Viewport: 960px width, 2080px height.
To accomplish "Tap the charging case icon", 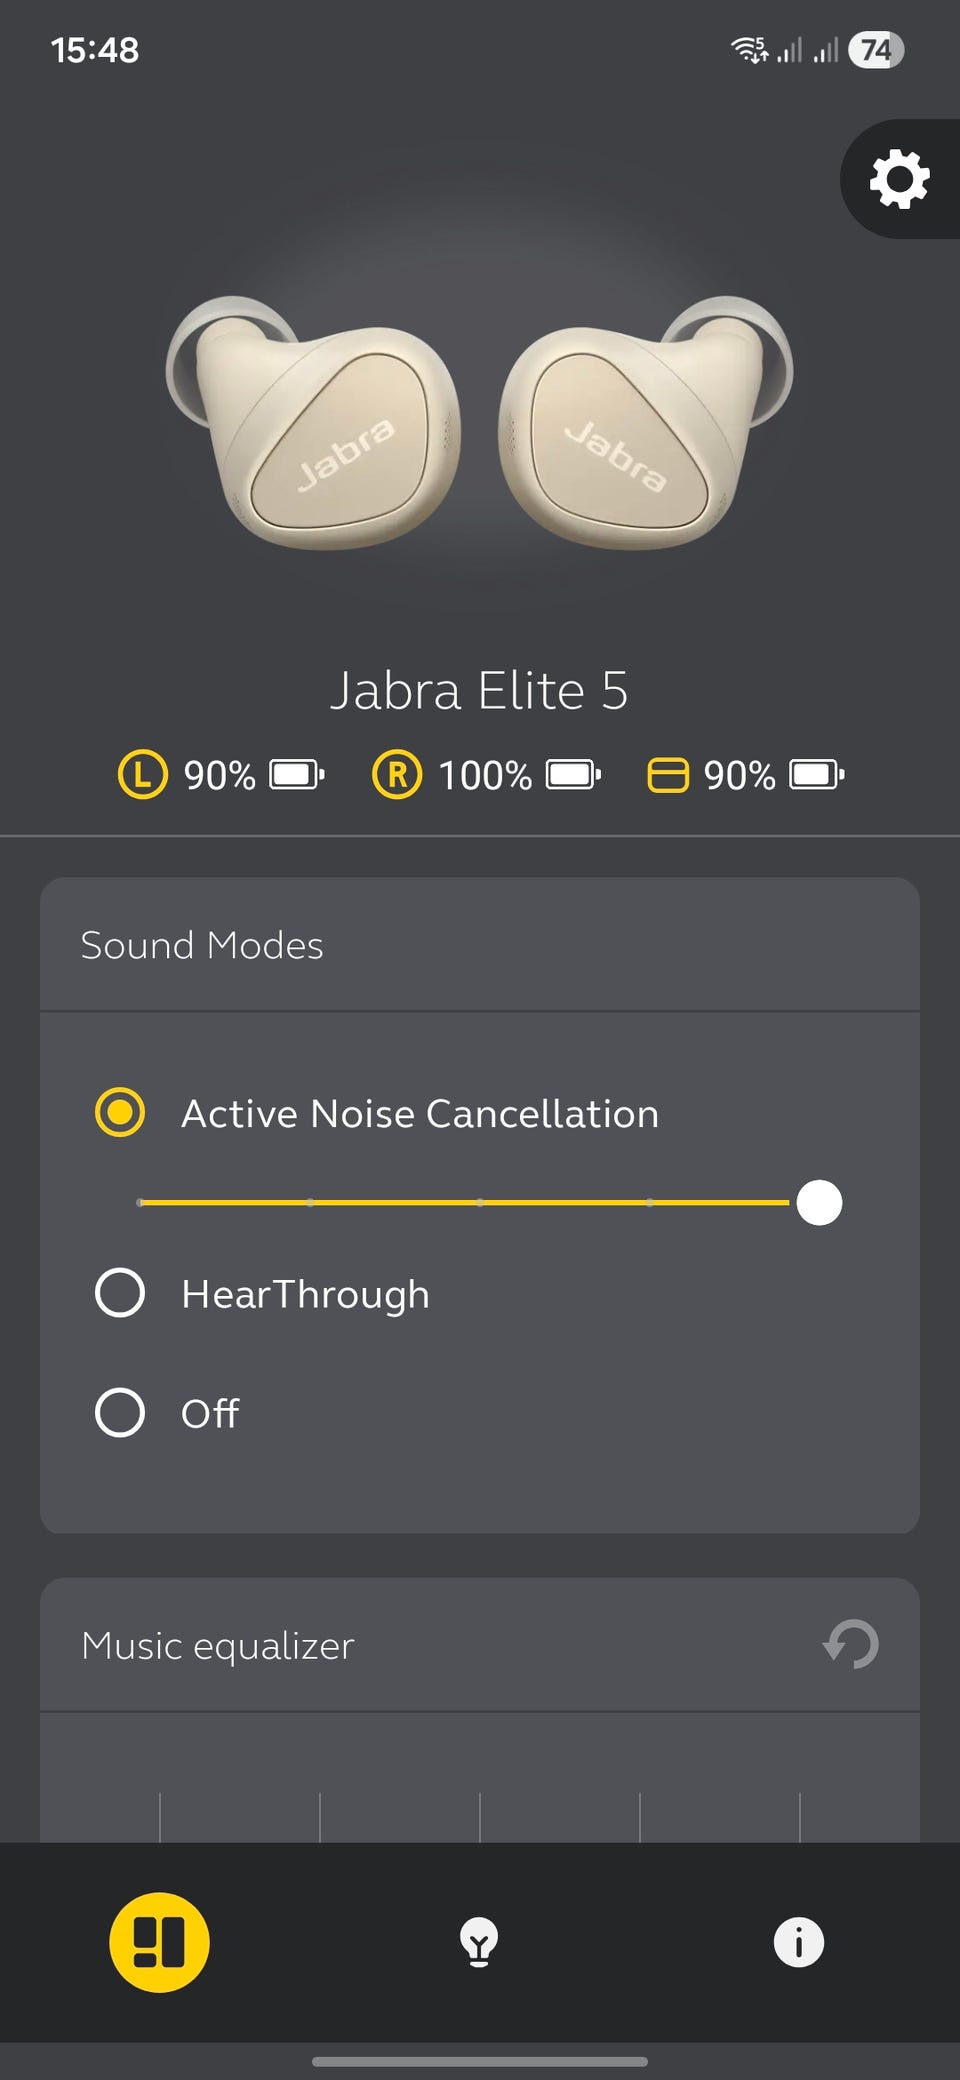I will click(668, 775).
